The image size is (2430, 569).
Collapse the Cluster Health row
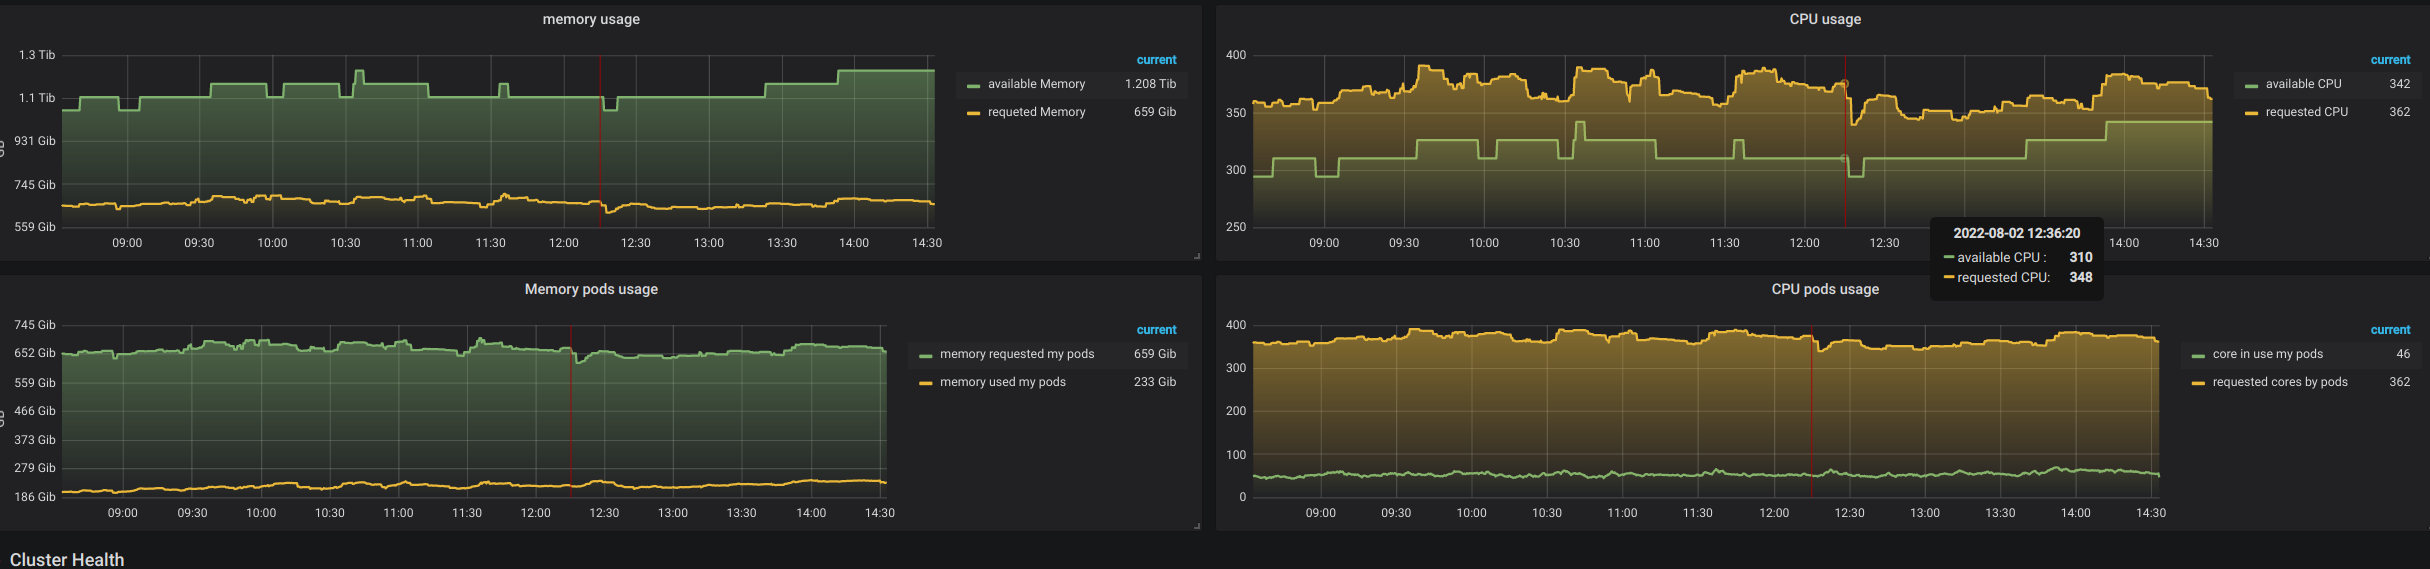(67, 559)
